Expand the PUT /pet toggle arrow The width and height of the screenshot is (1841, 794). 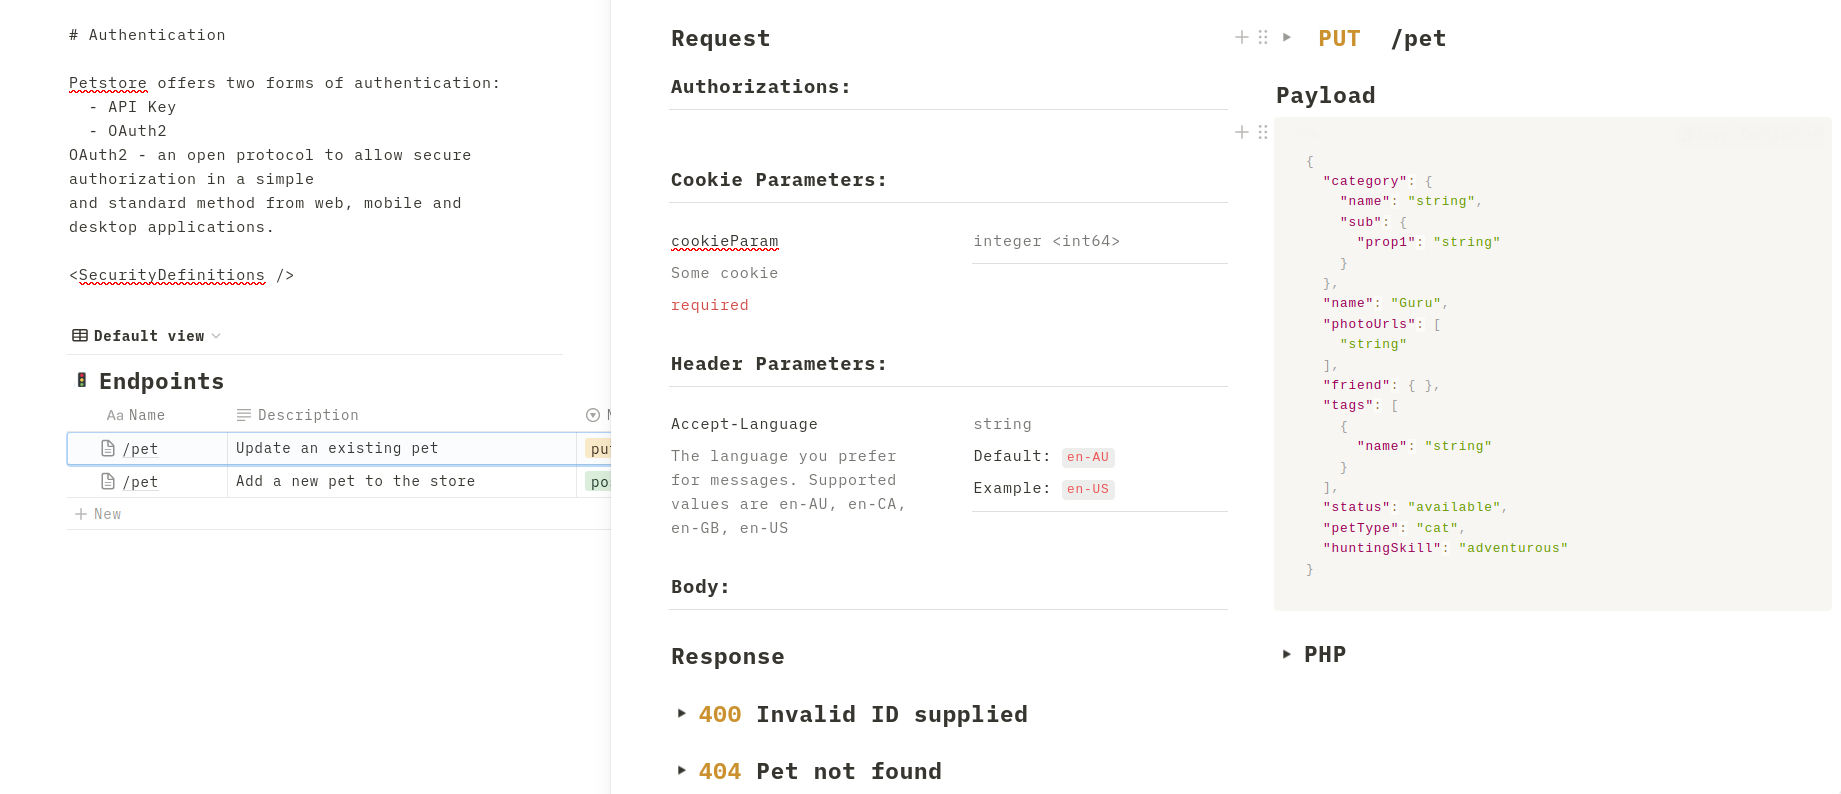[1287, 37]
